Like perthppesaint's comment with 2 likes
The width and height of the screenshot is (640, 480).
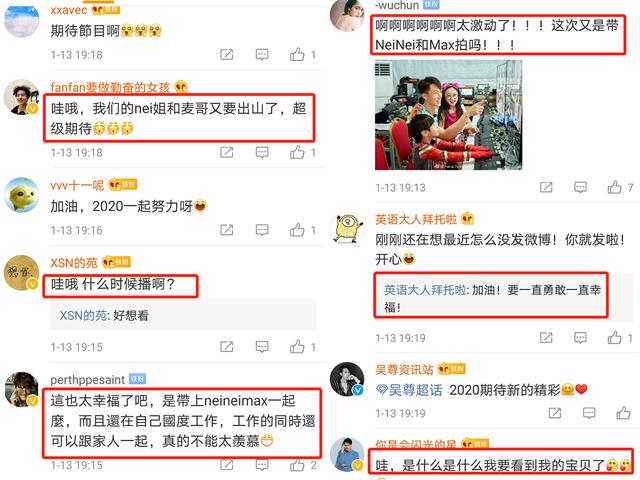pyautogui.click(x=297, y=464)
